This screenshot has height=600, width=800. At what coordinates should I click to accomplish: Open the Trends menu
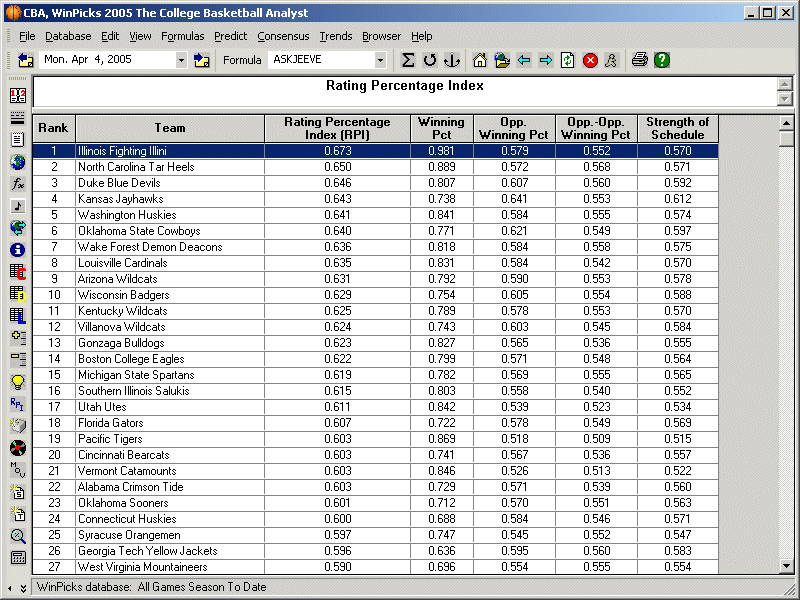pyautogui.click(x=336, y=36)
